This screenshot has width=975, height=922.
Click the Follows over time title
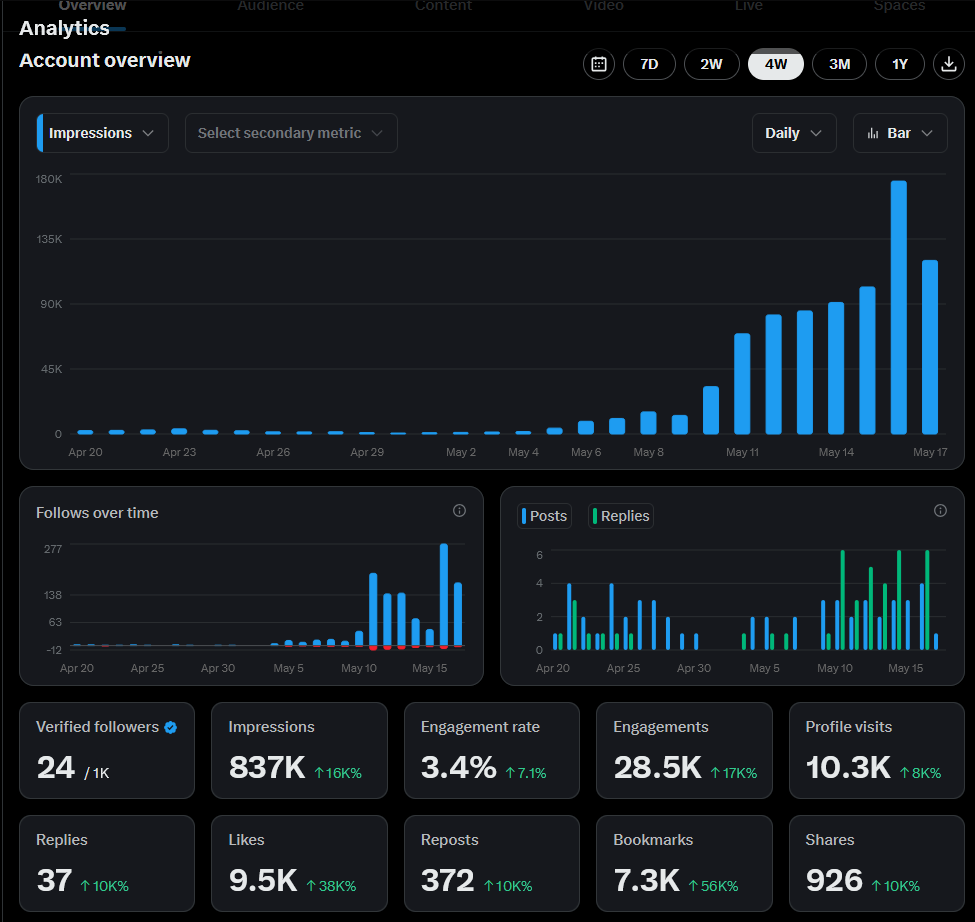pos(97,513)
